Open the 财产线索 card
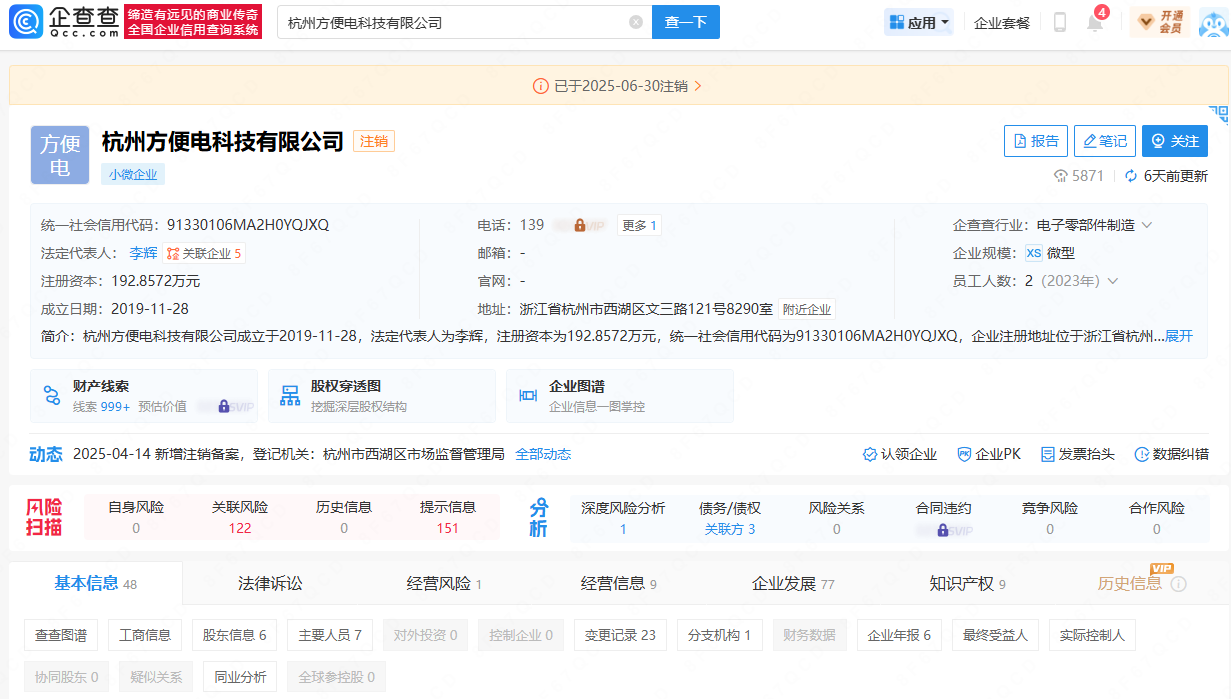This screenshot has height=699, width=1231. [x=144, y=396]
